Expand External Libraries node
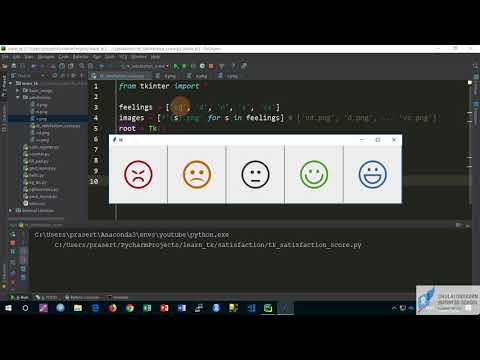 pyautogui.click(x=11, y=210)
